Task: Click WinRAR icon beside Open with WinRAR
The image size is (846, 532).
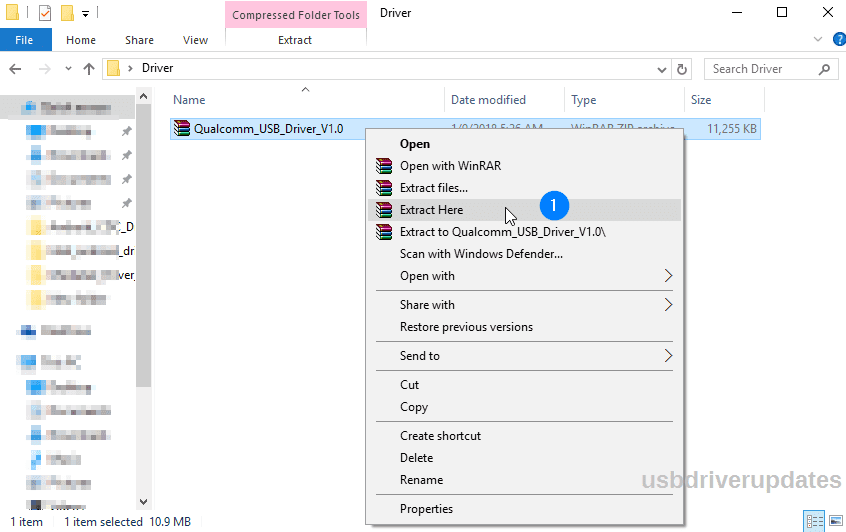Action: [x=384, y=166]
